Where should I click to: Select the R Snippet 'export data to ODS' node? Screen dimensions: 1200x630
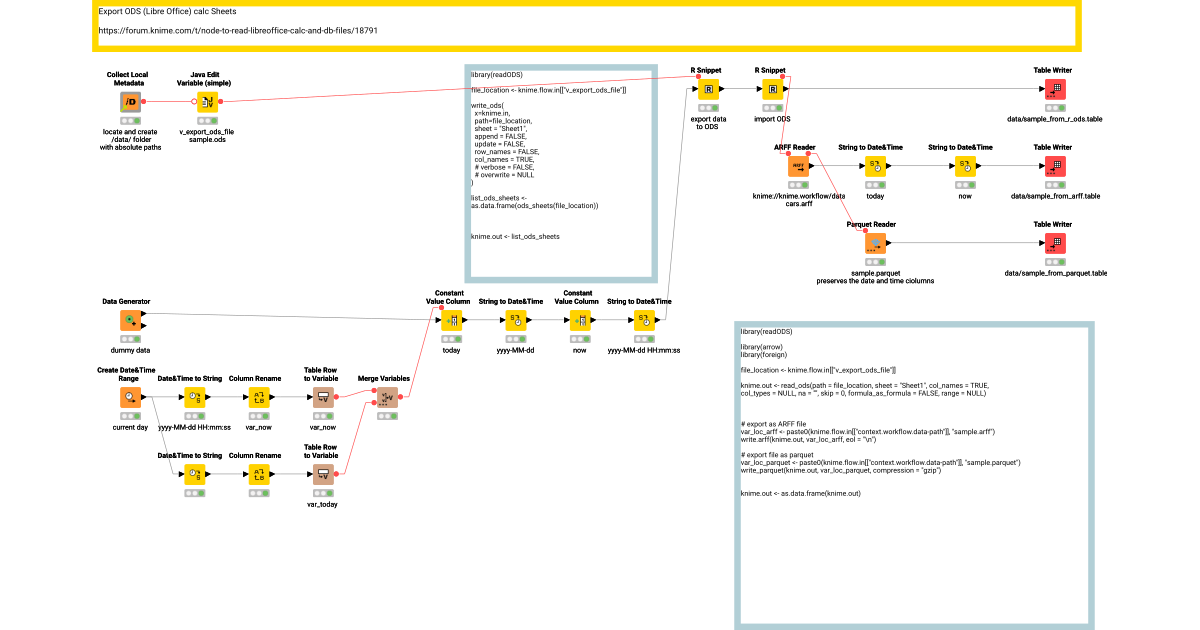tap(707, 90)
